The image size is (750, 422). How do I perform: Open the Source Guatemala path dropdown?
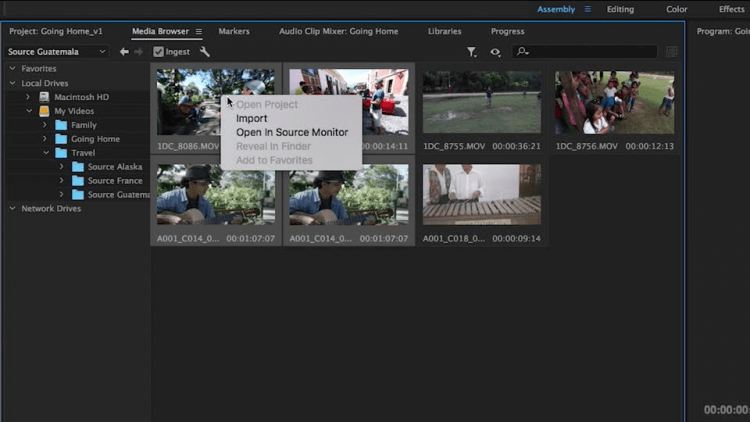tap(57, 52)
